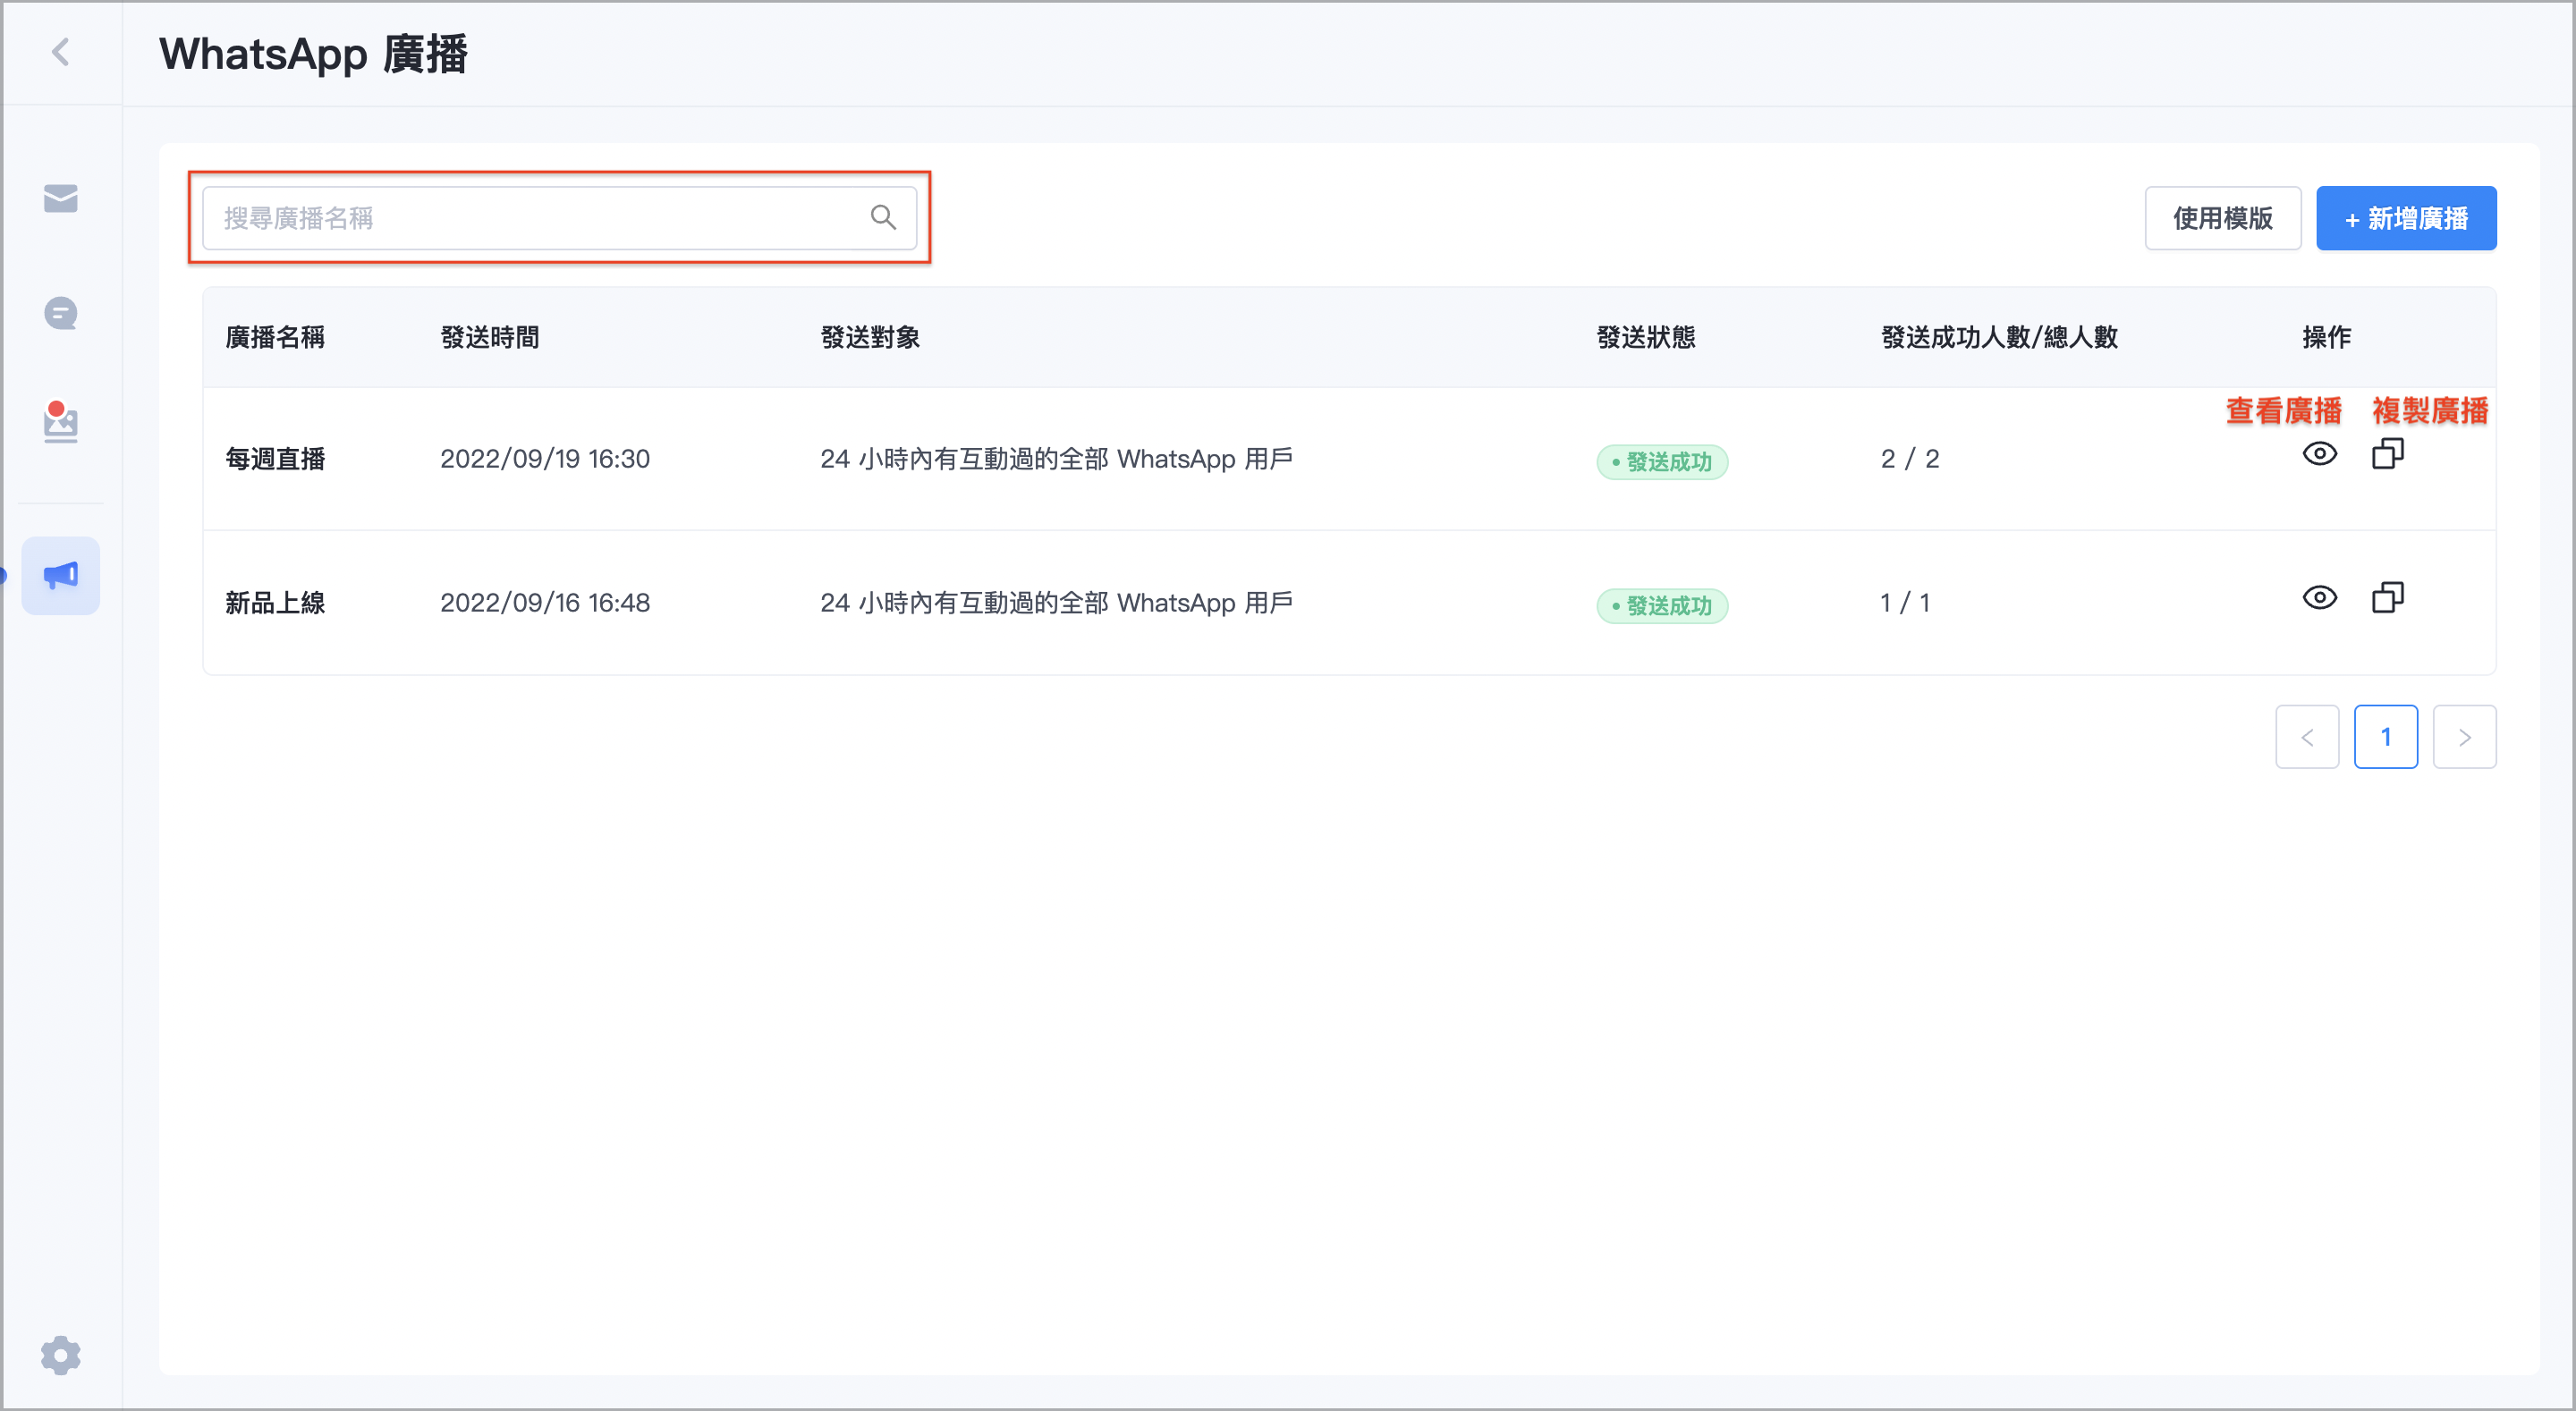Click the 2 / 2 success count
This screenshot has height=1411, width=2576.
[x=1910, y=459]
